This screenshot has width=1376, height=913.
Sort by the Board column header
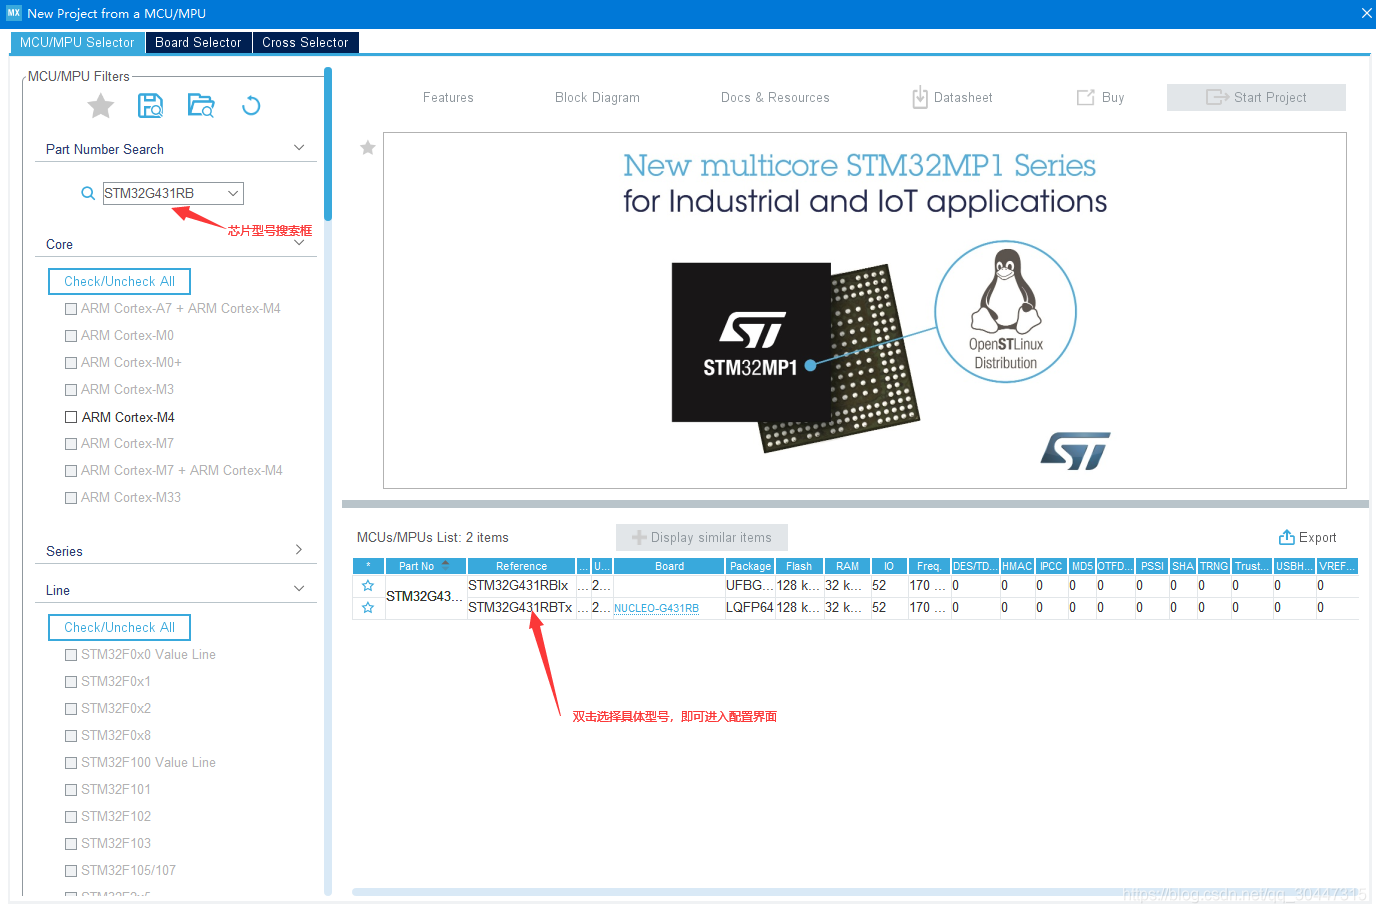tap(669, 566)
